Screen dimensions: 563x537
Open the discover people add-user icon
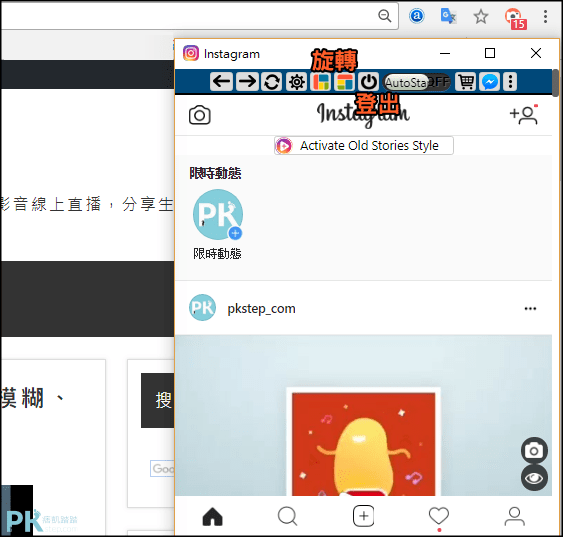pyautogui.click(x=524, y=115)
